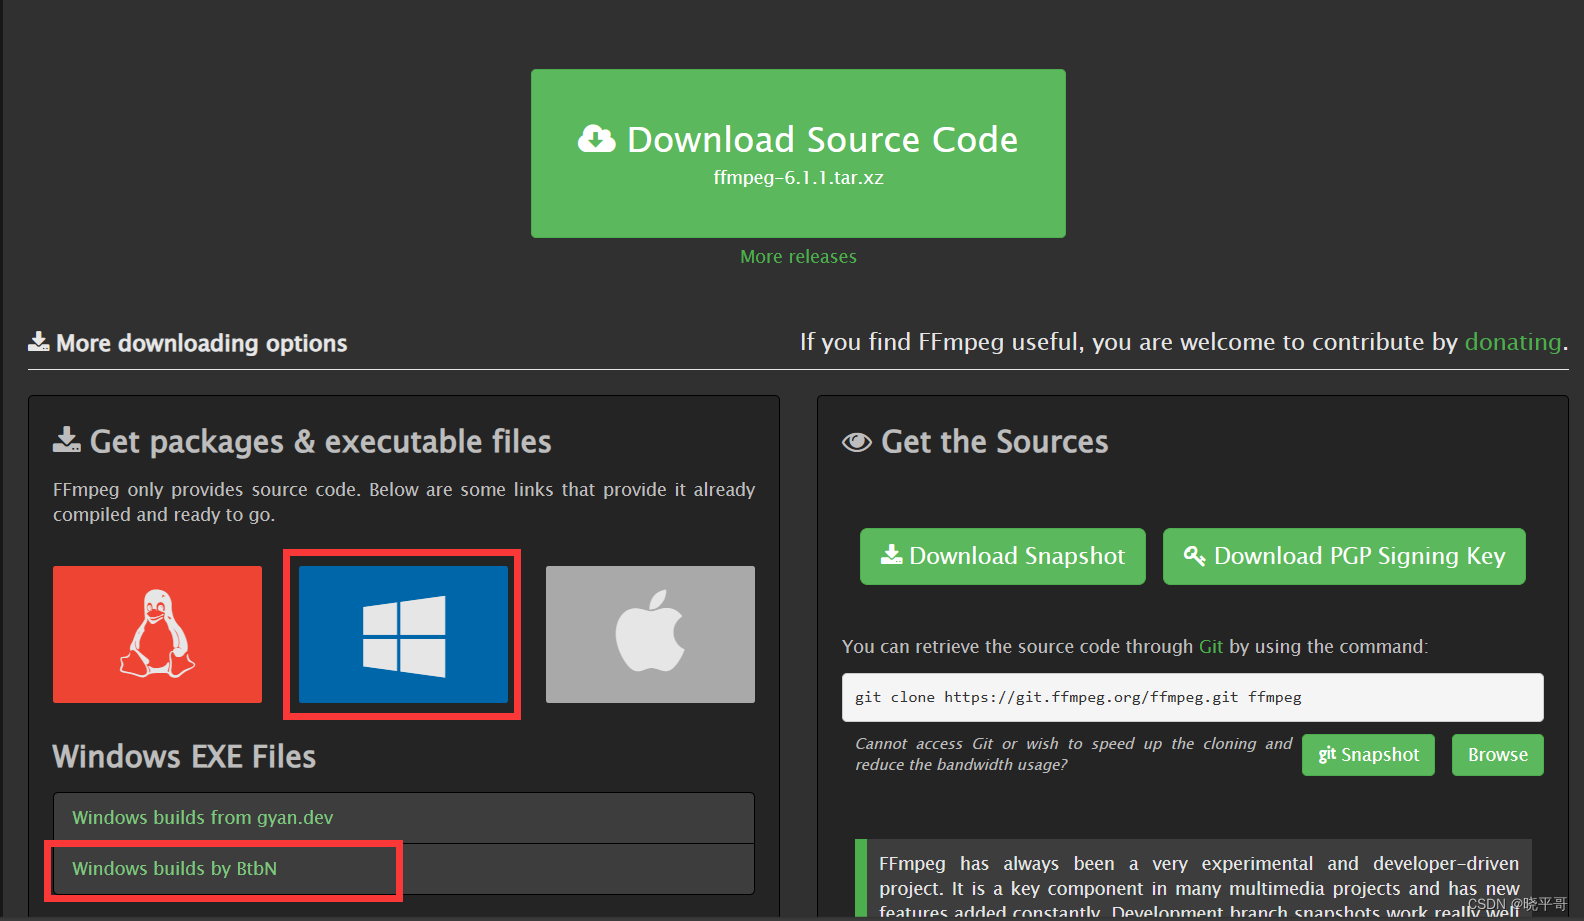Screen dimensions: 1584x921
Task: Select the Windows logo tile
Action: tap(403, 634)
